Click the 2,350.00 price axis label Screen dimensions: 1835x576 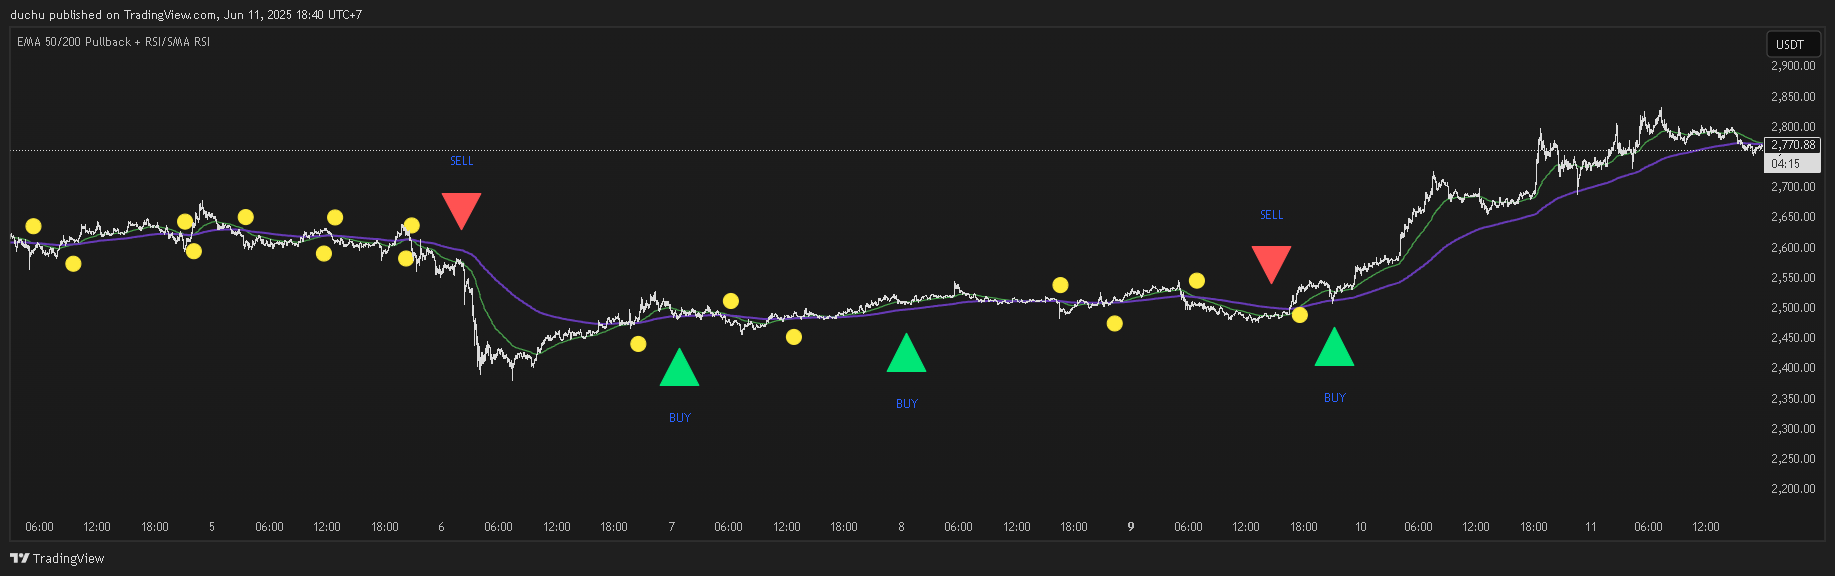(x=1793, y=399)
